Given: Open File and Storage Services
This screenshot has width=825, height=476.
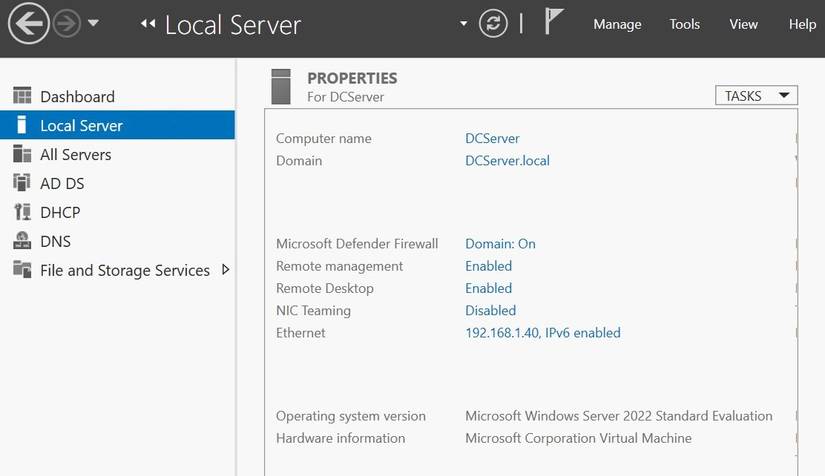Looking at the screenshot, I should (125, 270).
